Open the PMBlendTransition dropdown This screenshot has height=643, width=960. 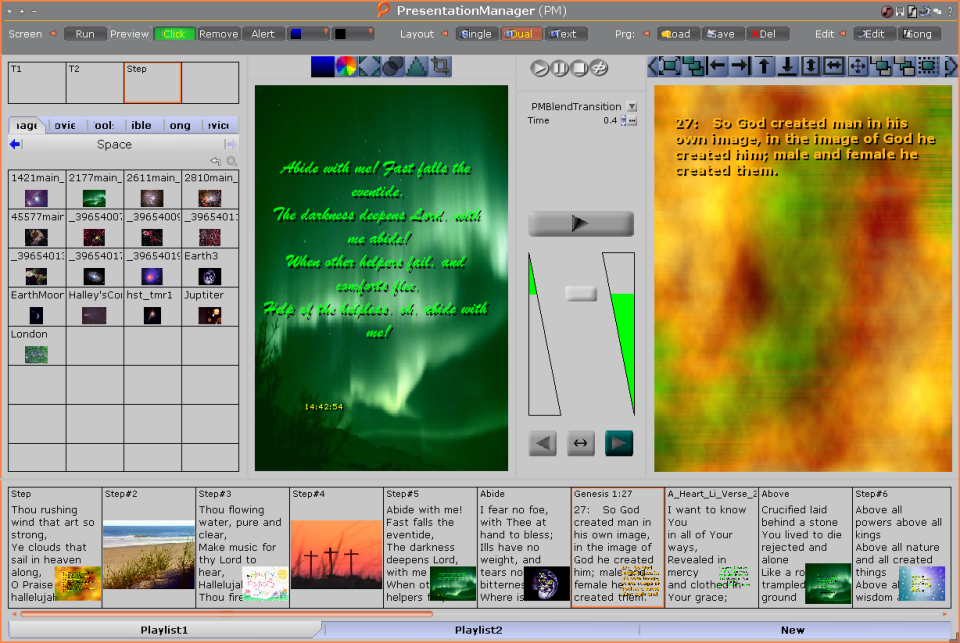[633, 106]
